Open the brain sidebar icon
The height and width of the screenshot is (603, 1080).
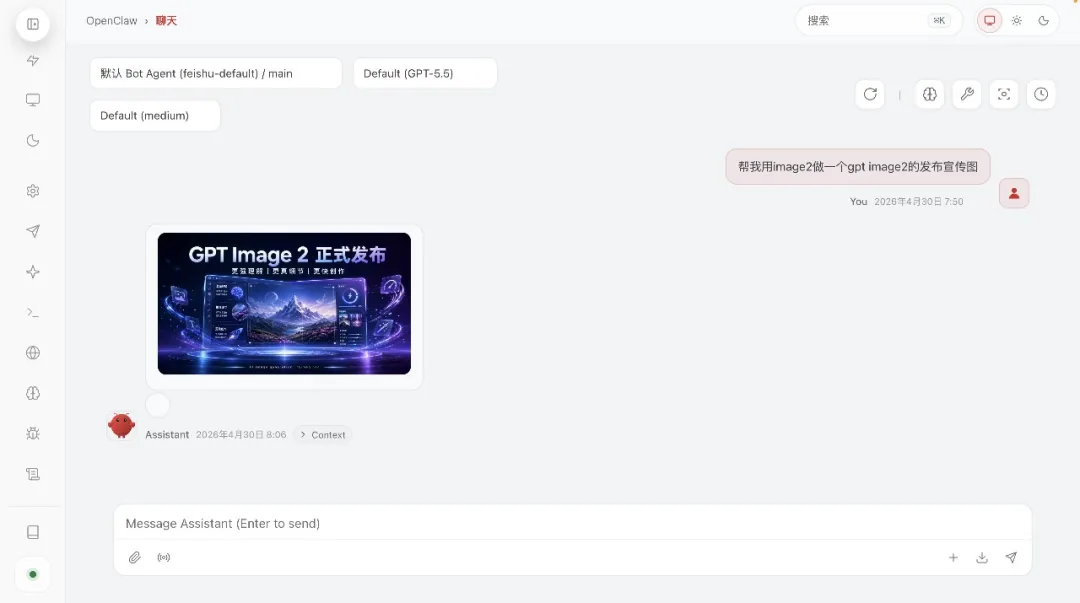pyautogui.click(x=32, y=393)
